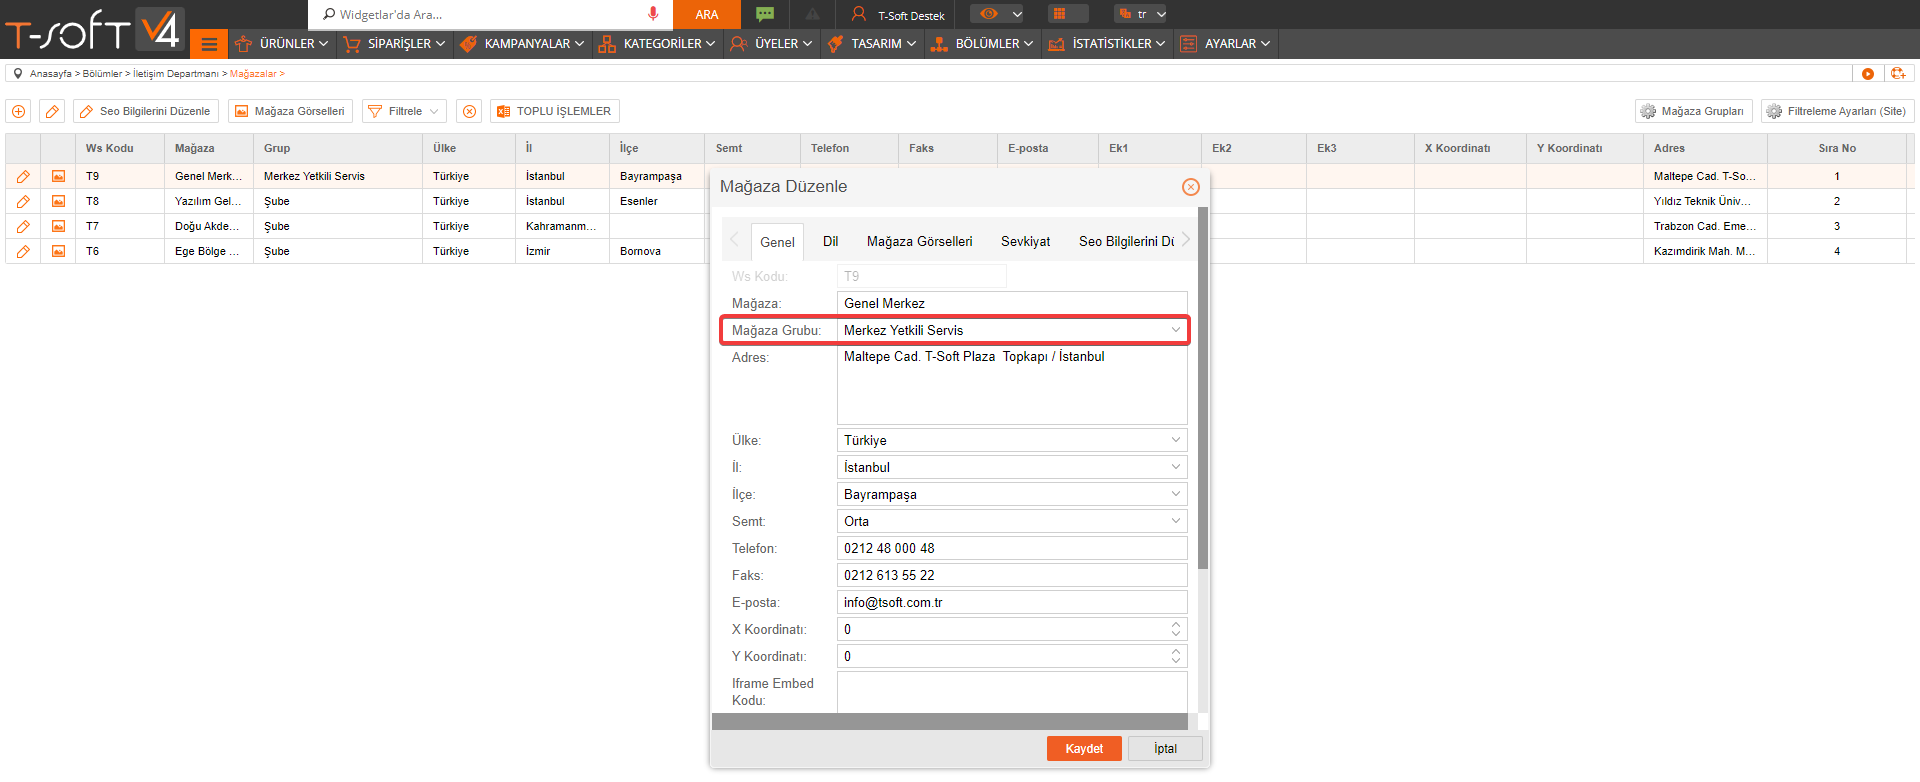Open the ÜRÜNLER menu
Screen dimensions: 1920x782
coord(281,44)
